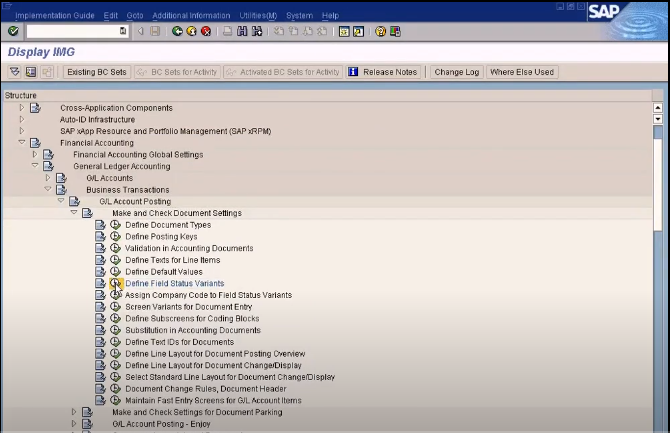This screenshot has width=670, height=433.
Task: Select Validation in Accounting Documents row
Action: 189,248
